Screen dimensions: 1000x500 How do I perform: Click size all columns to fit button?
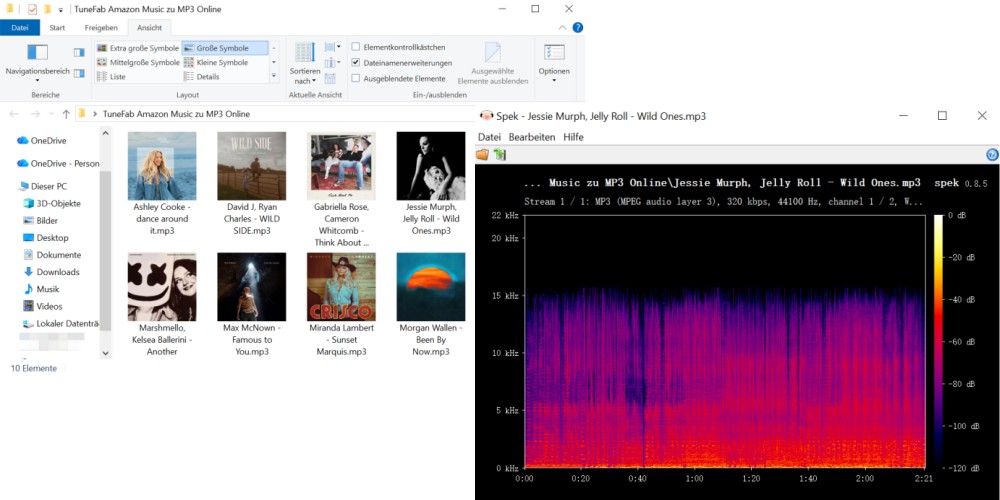pos(330,78)
